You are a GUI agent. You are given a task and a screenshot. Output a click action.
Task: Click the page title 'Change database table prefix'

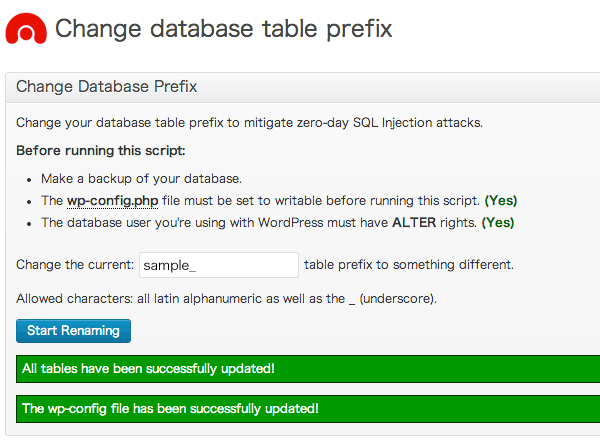(224, 29)
